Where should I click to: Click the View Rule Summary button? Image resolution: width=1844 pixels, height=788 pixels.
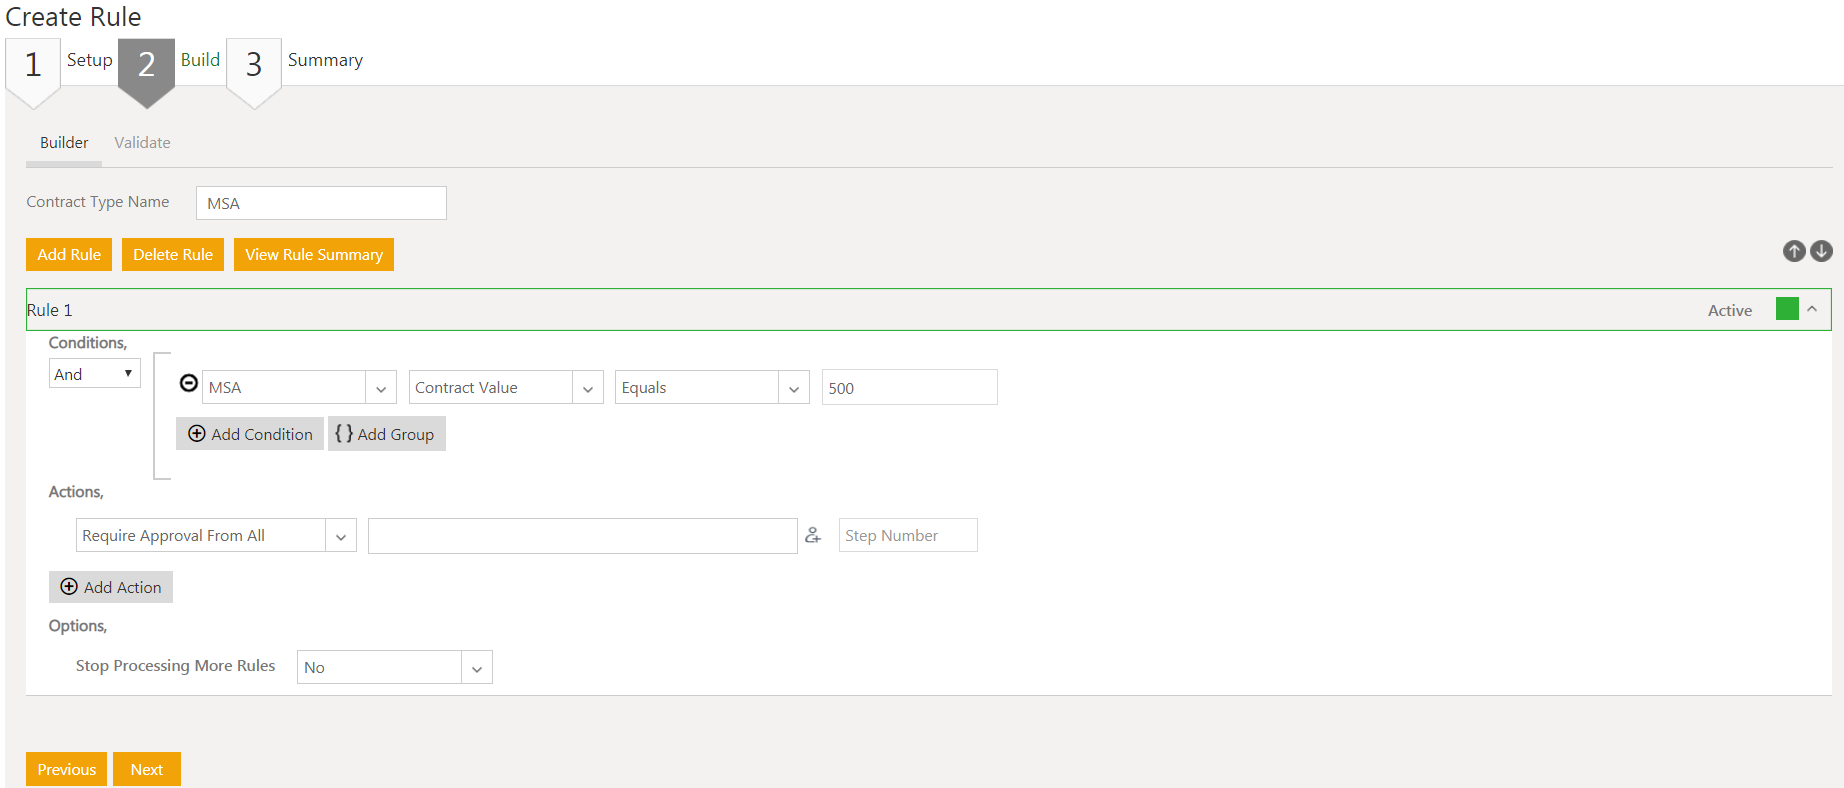coord(314,254)
